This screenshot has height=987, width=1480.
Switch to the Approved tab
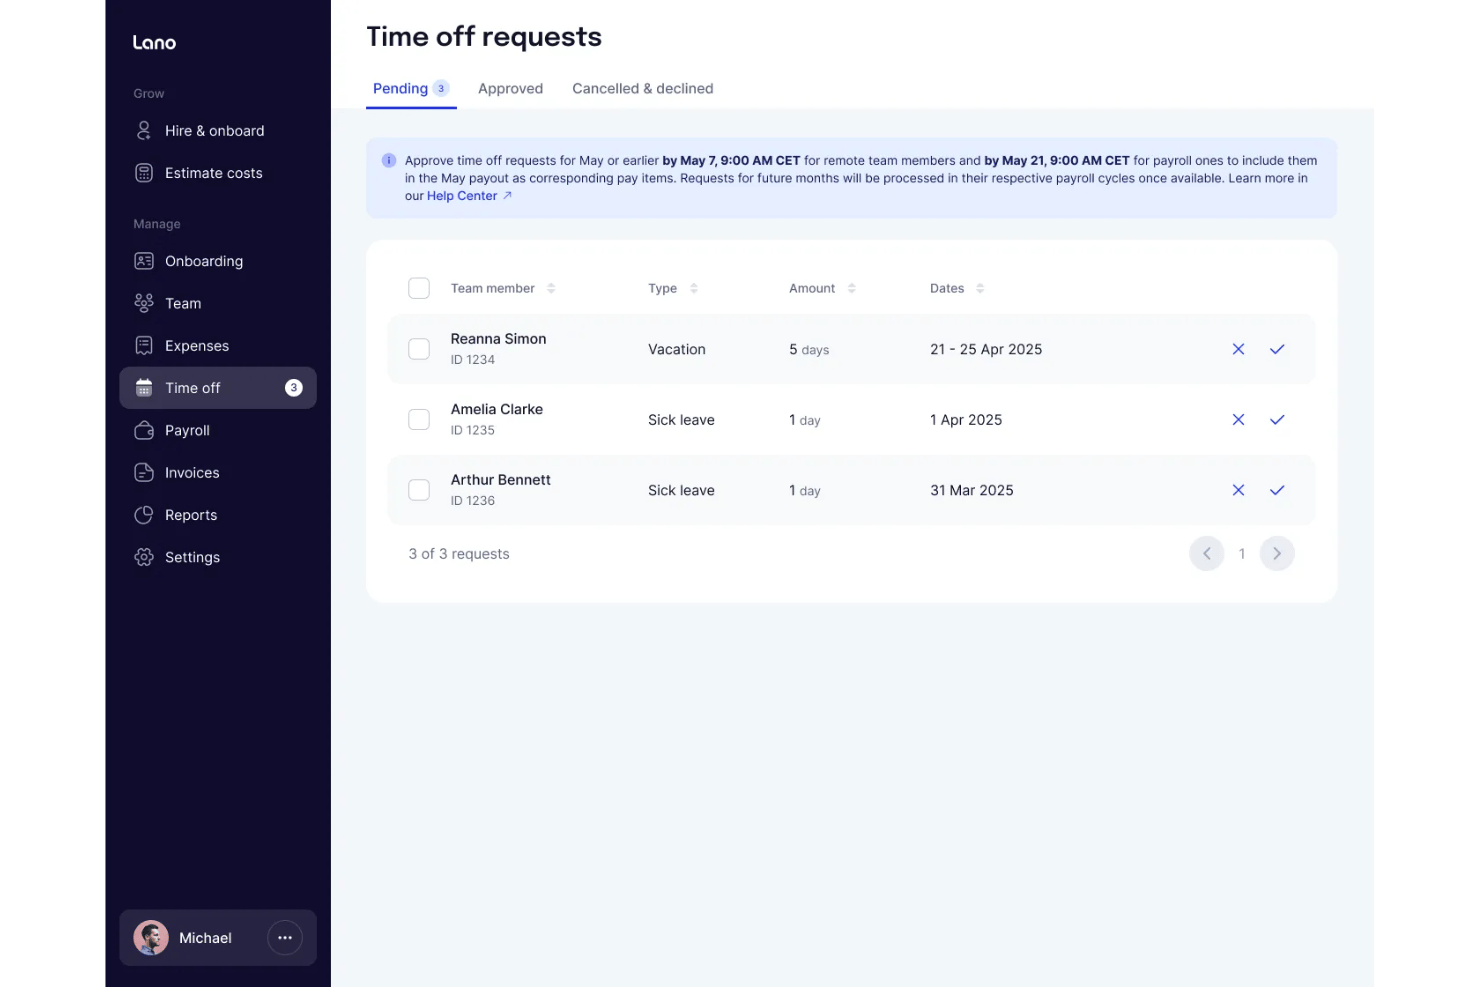[x=511, y=88]
